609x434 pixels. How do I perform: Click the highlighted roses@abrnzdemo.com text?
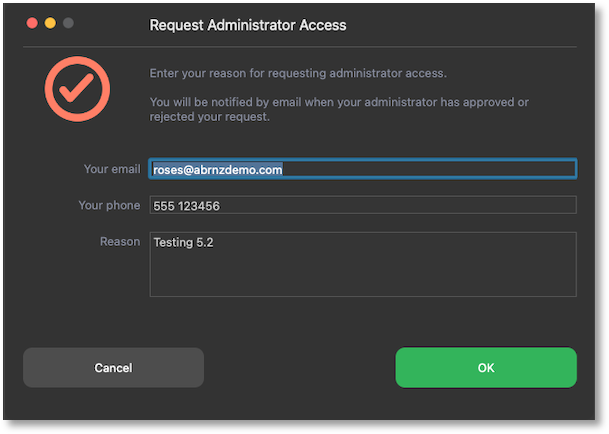[218, 170]
